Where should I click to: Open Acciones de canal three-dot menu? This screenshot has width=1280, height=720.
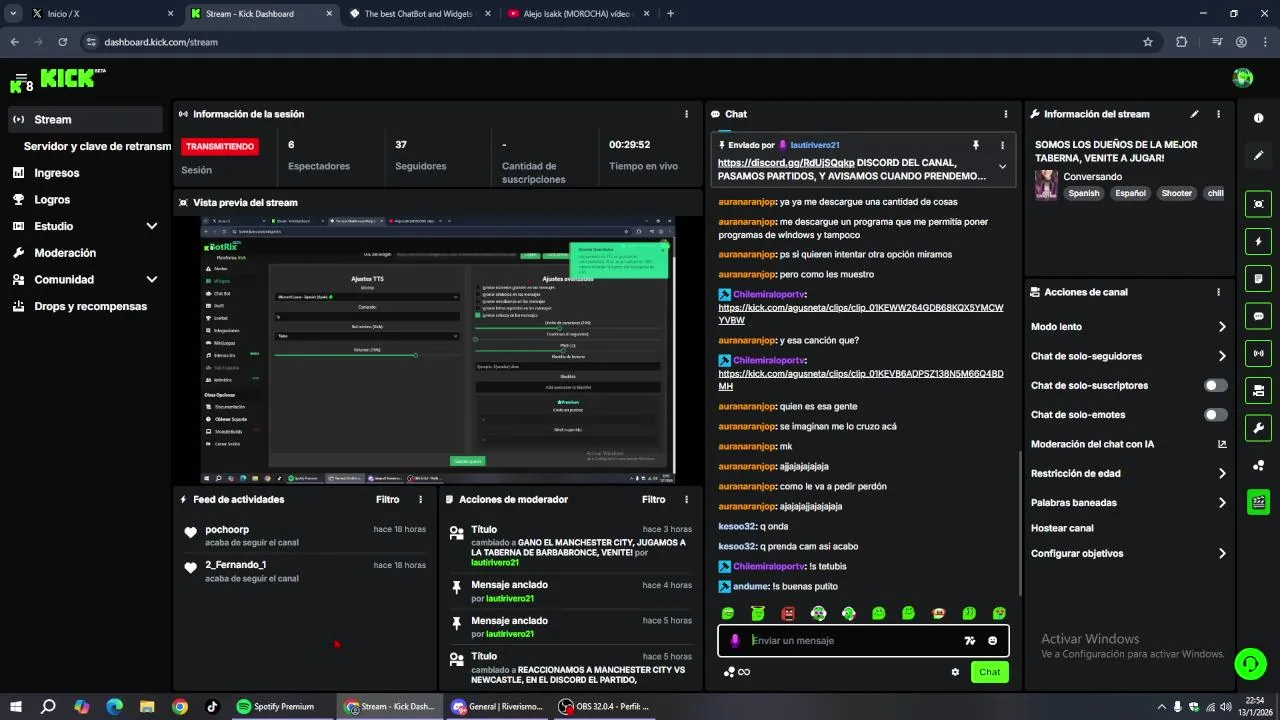click(x=1218, y=292)
